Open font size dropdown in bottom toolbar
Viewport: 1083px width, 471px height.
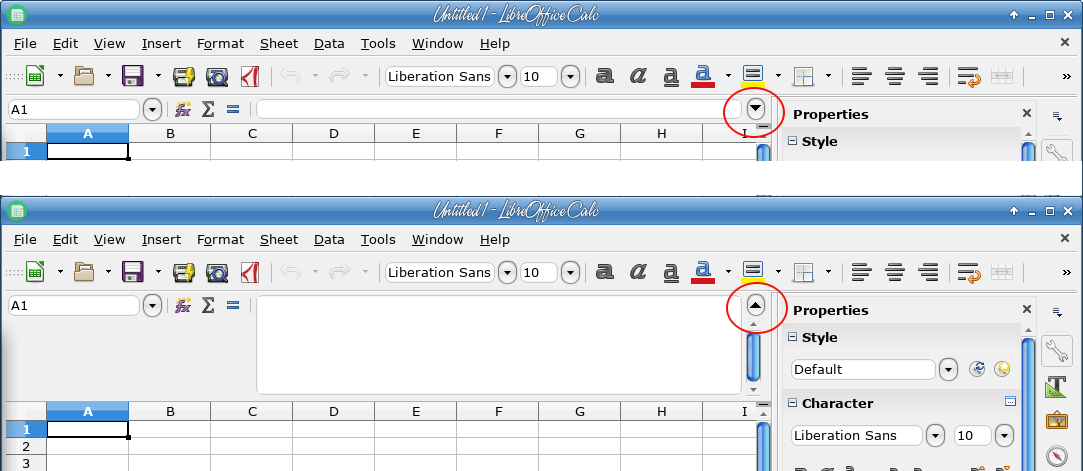(570, 272)
